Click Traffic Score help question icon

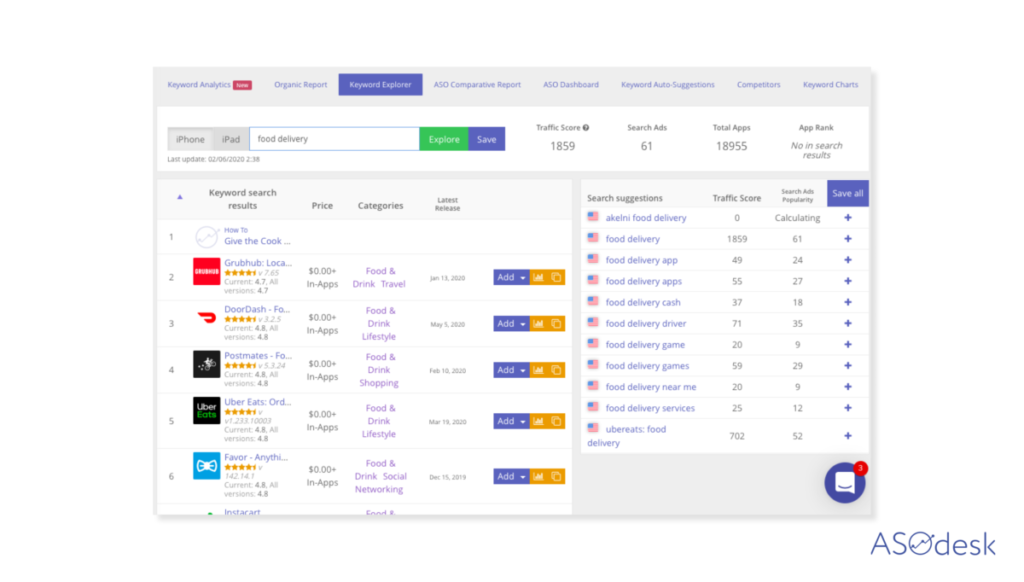(x=586, y=128)
